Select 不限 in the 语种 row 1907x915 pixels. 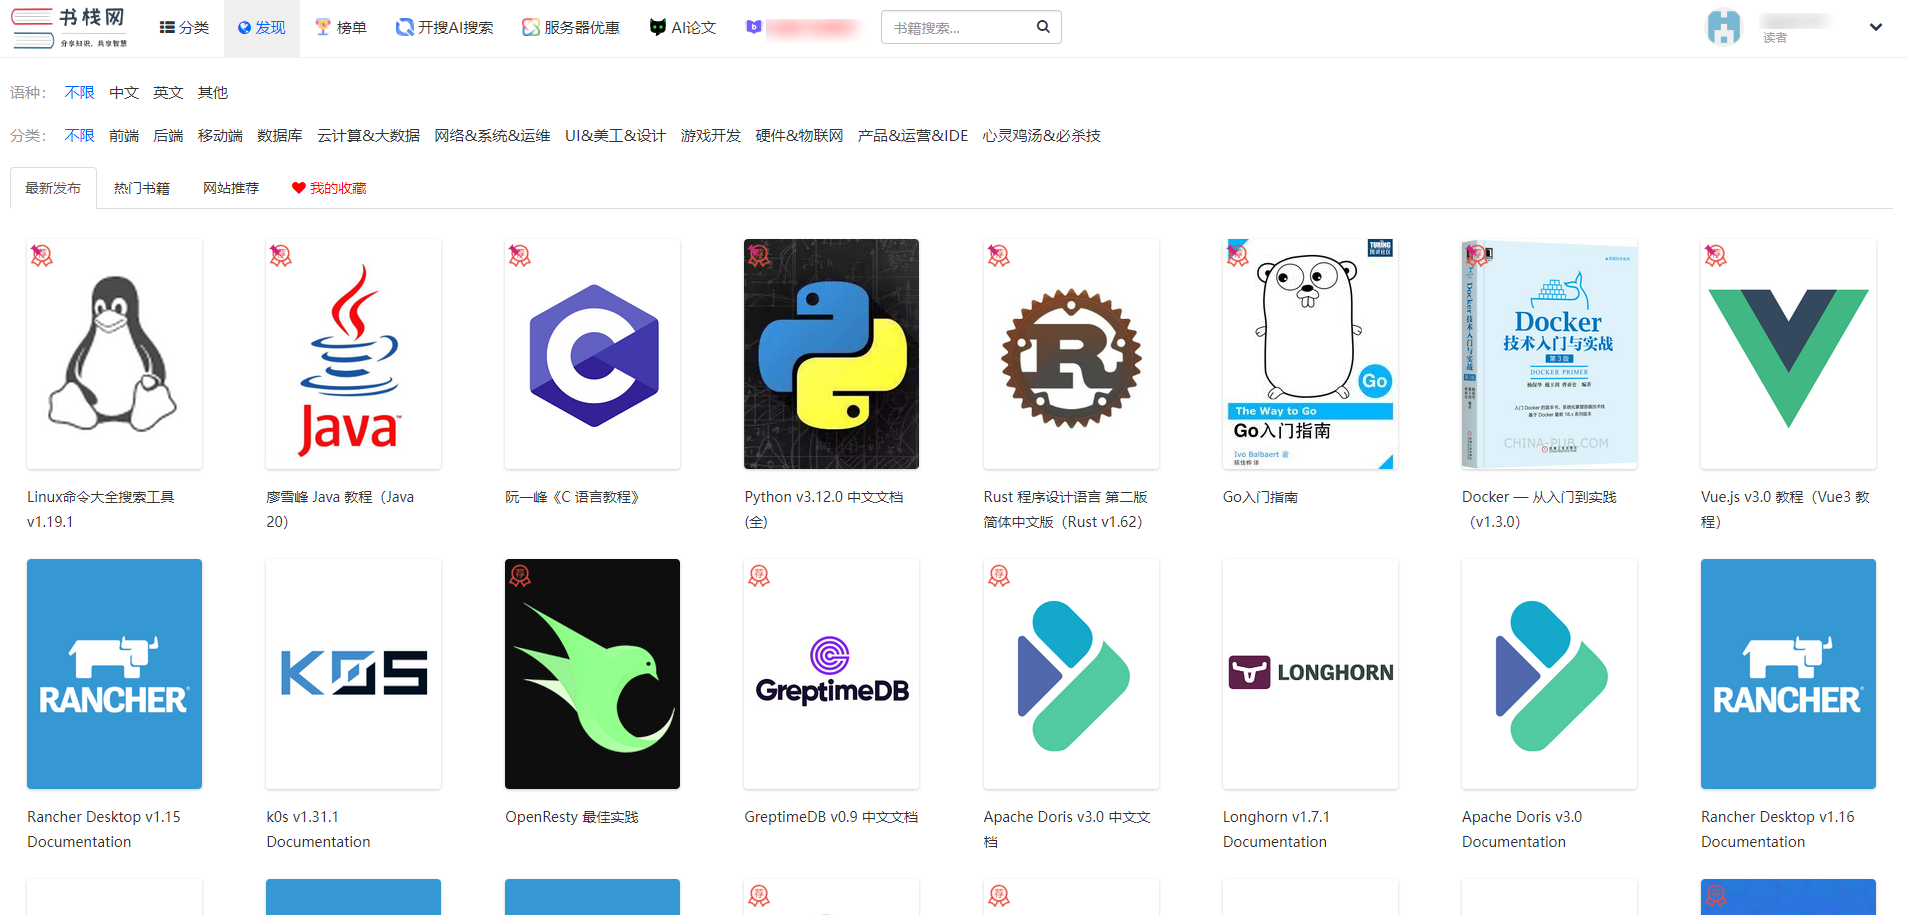80,93
